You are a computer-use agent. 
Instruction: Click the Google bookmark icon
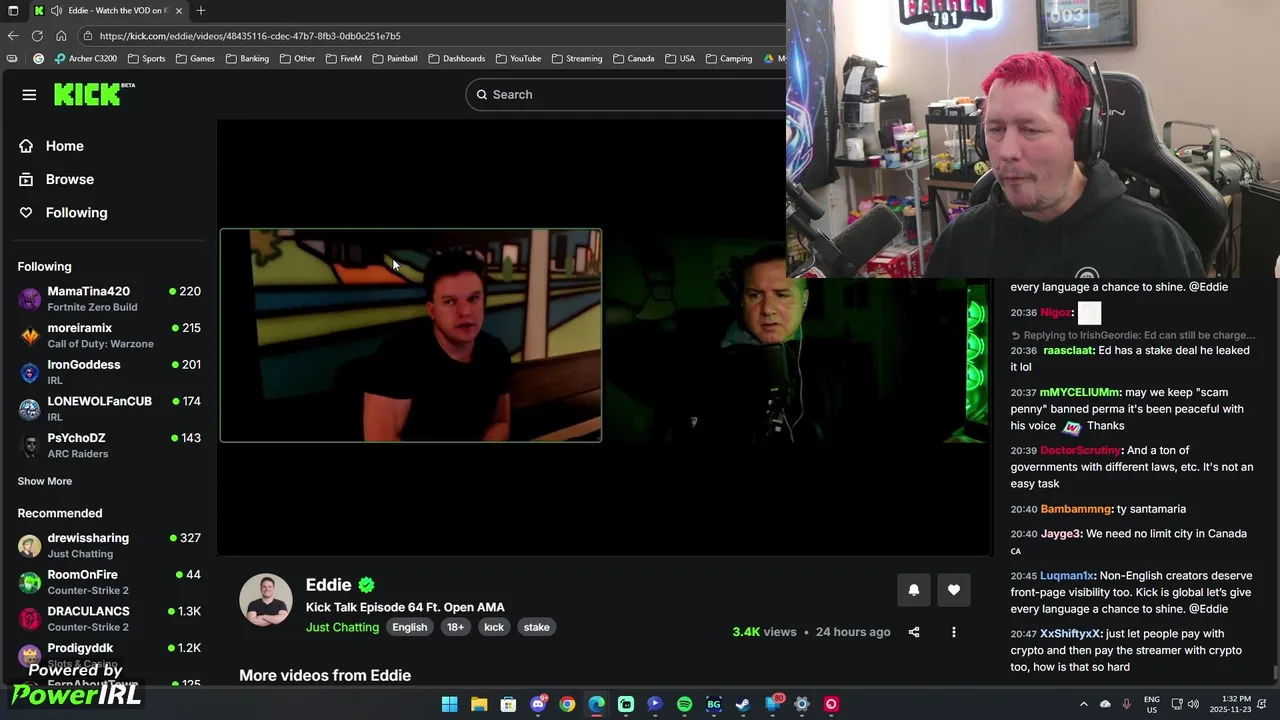coord(39,59)
